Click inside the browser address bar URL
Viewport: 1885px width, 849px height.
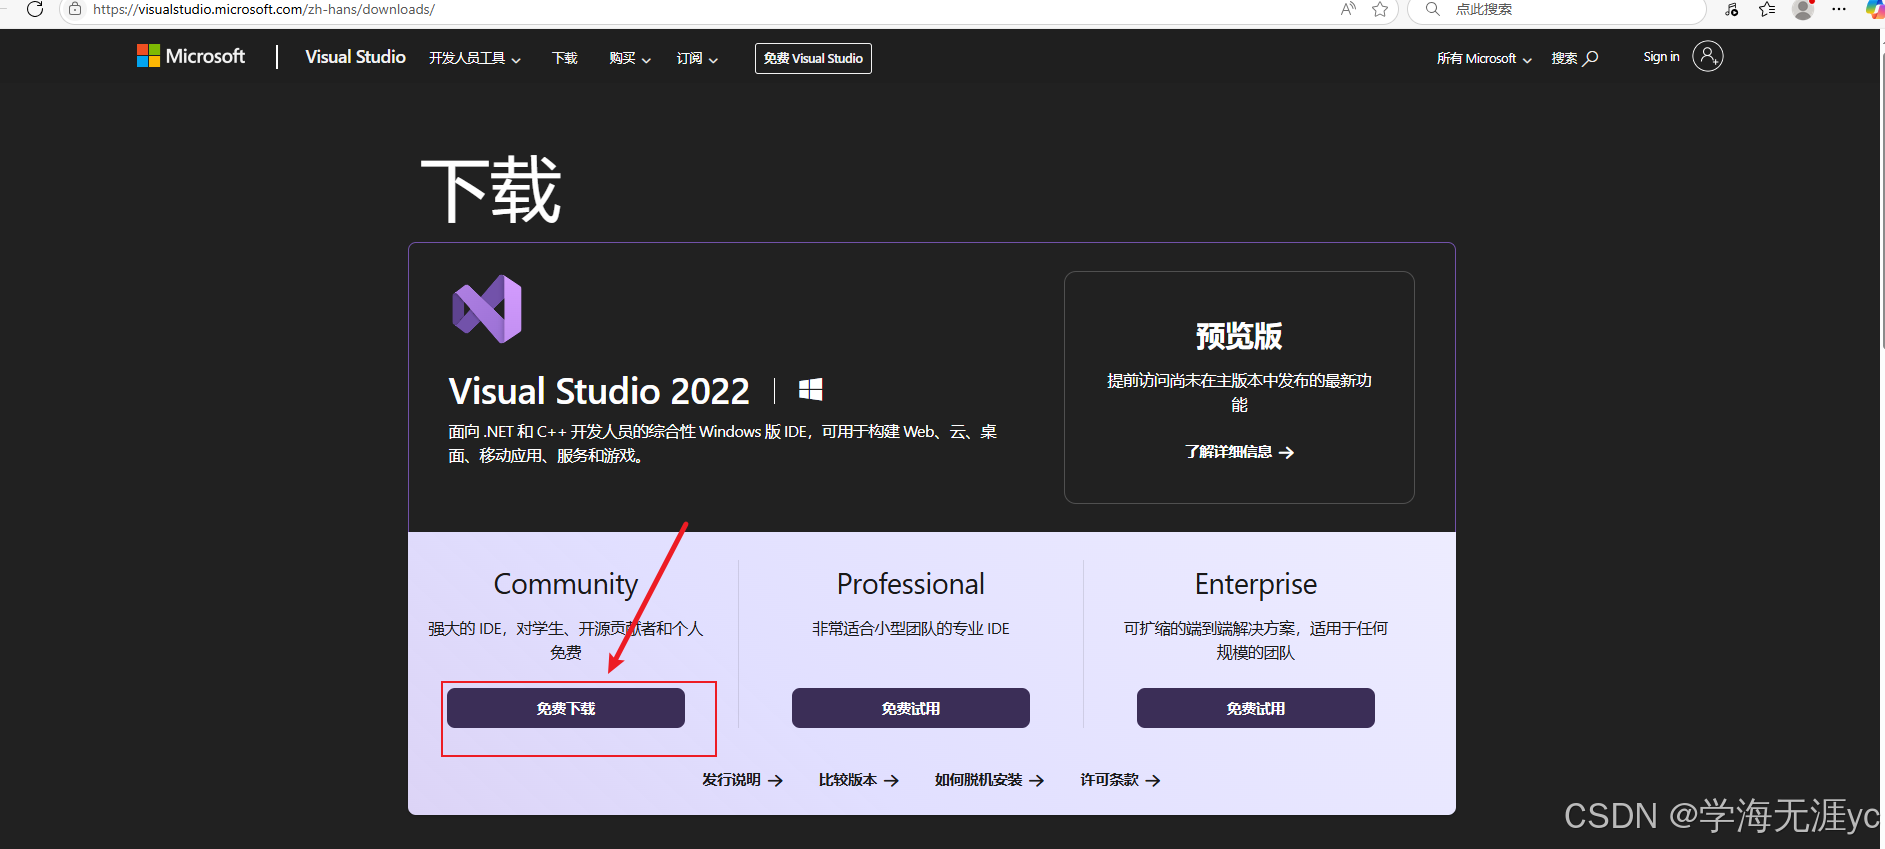coord(264,9)
